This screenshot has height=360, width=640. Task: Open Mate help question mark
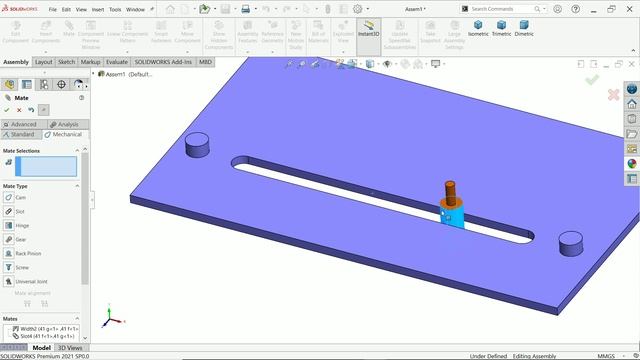click(x=82, y=98)
